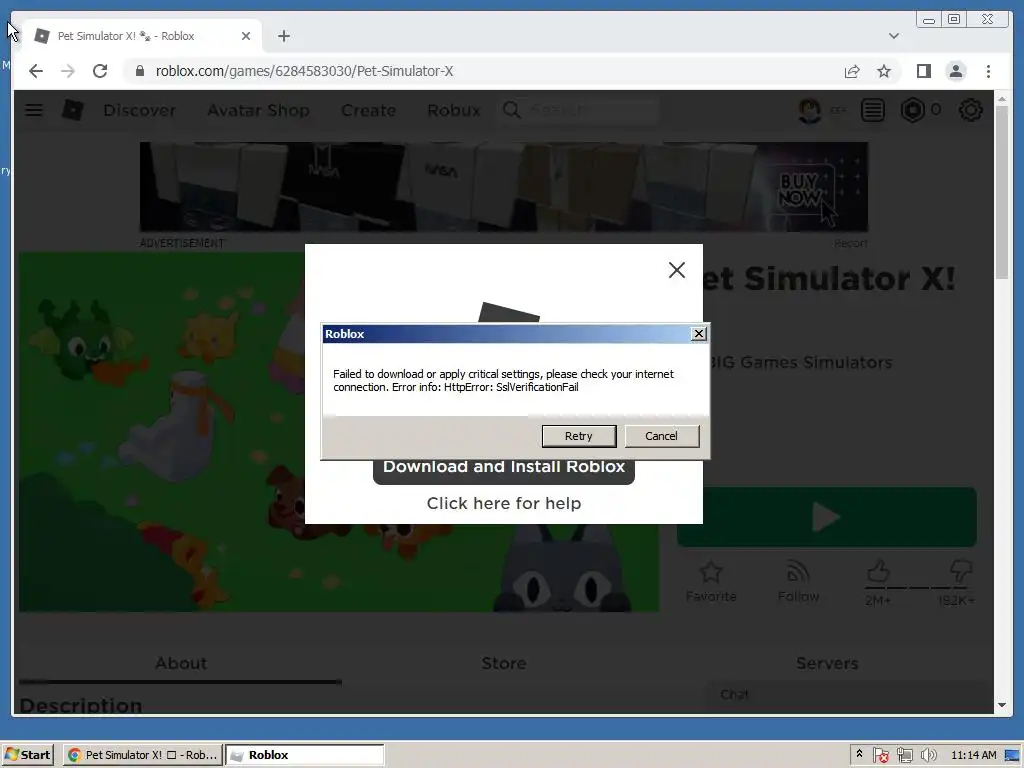View site security lock info
1024x768 pixels.
pos(139,71)
